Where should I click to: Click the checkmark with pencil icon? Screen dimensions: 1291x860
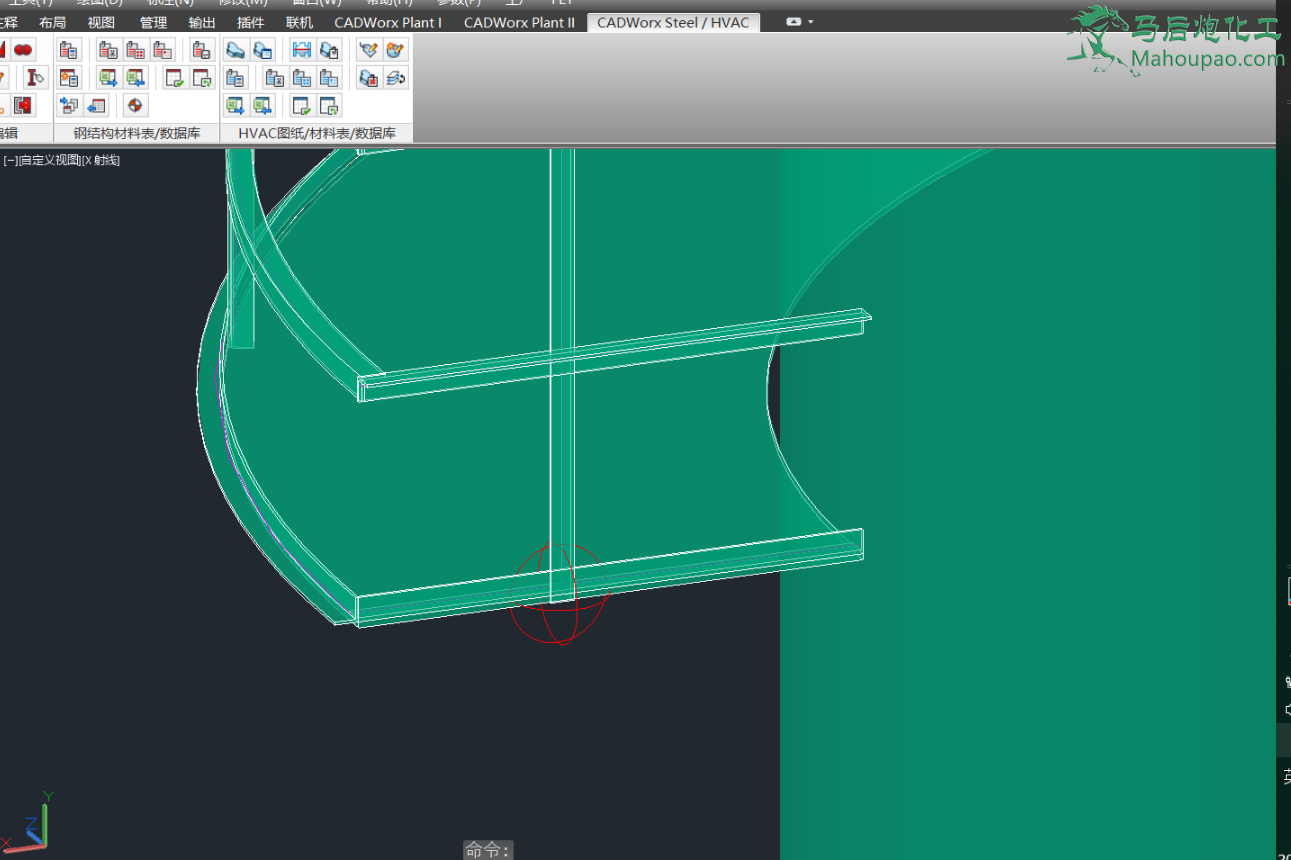point(368,49)
